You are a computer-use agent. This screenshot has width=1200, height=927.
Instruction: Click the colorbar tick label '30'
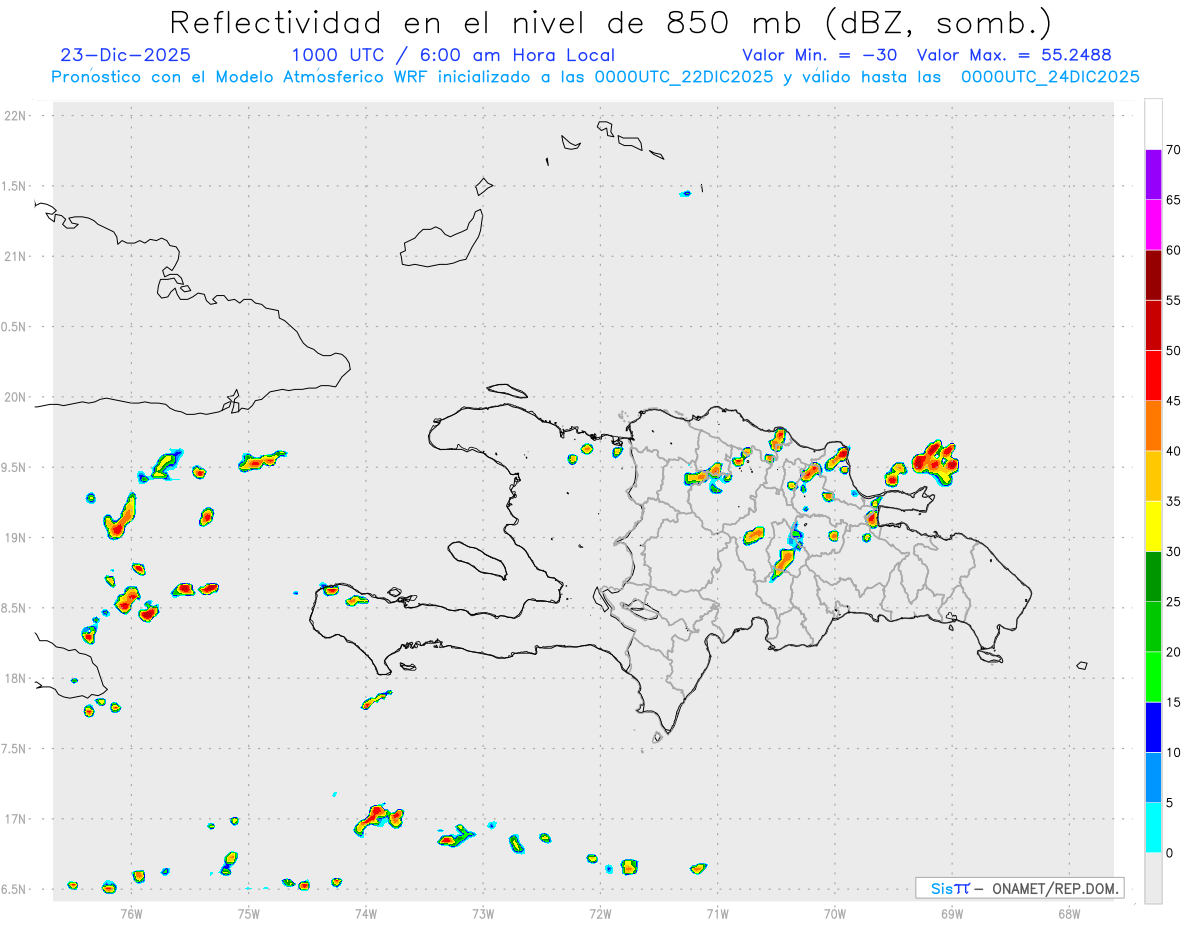click(1173, 551)
